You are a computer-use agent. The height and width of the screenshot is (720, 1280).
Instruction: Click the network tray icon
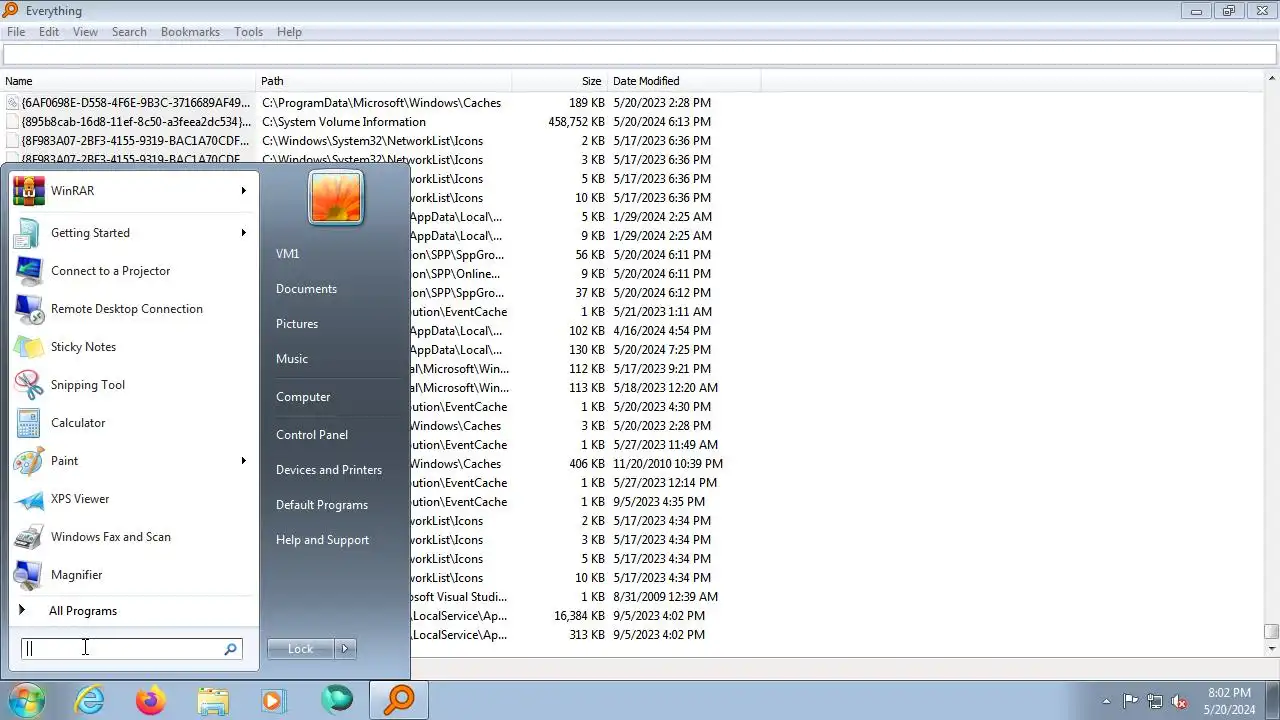[1155, 701]
